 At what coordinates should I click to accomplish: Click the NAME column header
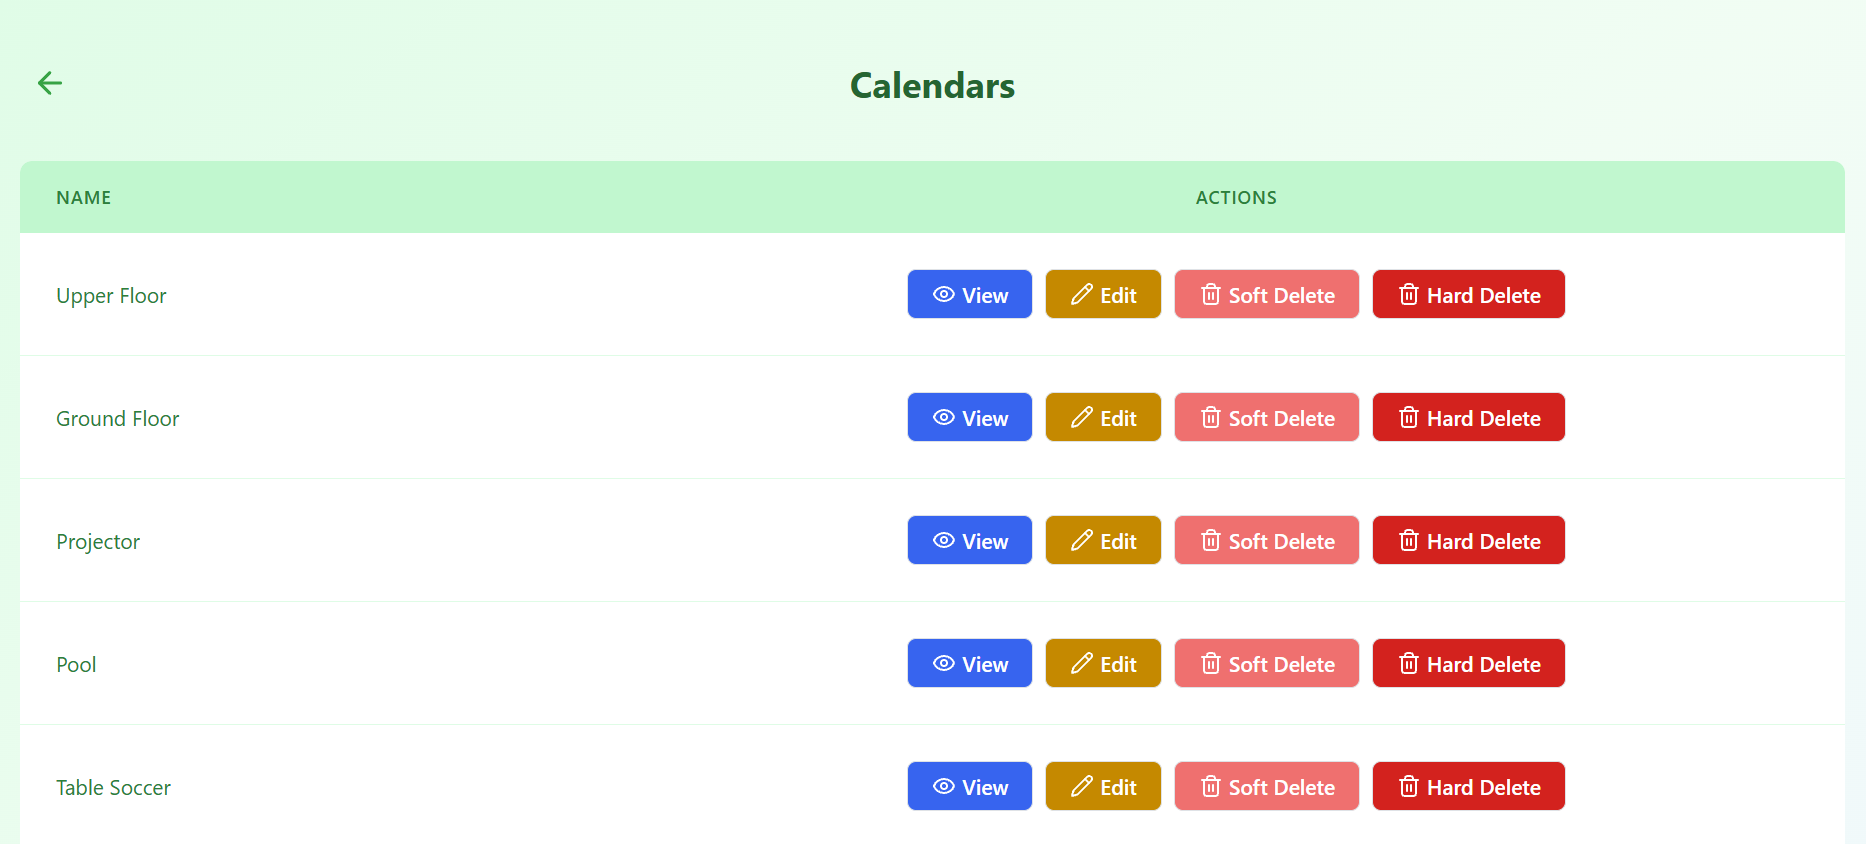click(84, 197)
